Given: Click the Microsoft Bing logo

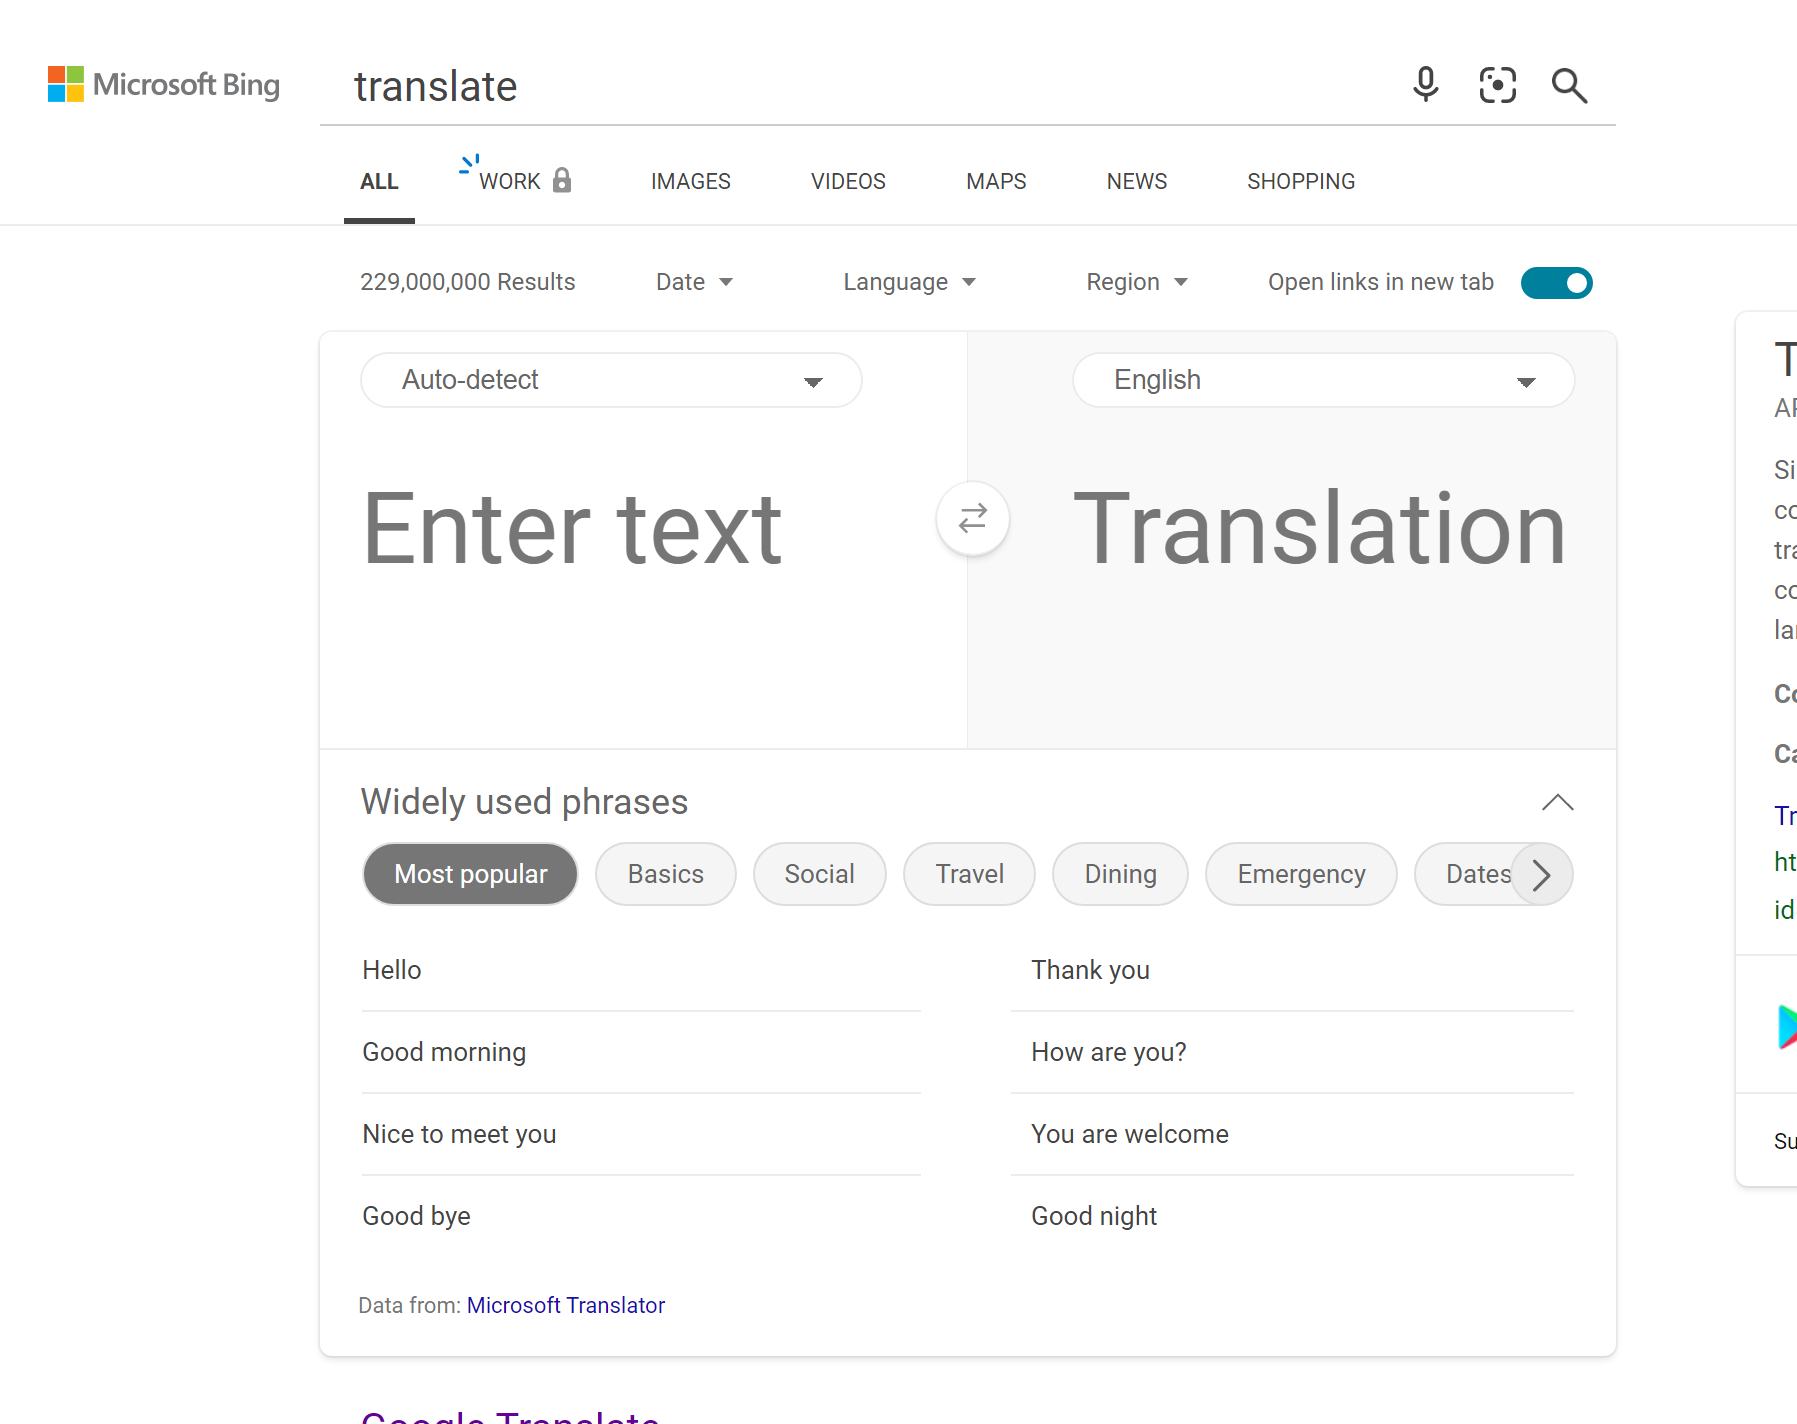Looking at the screenshot, I should tap(163, 84).
